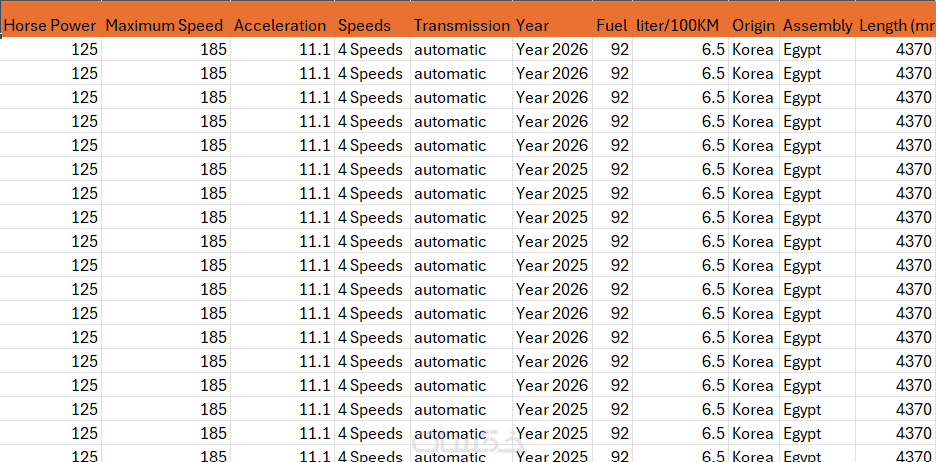Click the Fuel header cell
This screenshot has height=462, width=936.
612,25
